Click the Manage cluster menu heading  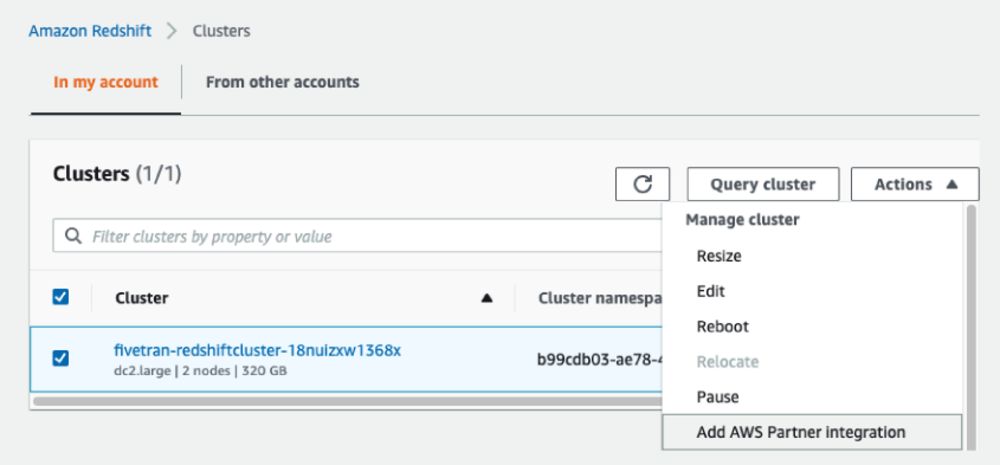(742, 220)
